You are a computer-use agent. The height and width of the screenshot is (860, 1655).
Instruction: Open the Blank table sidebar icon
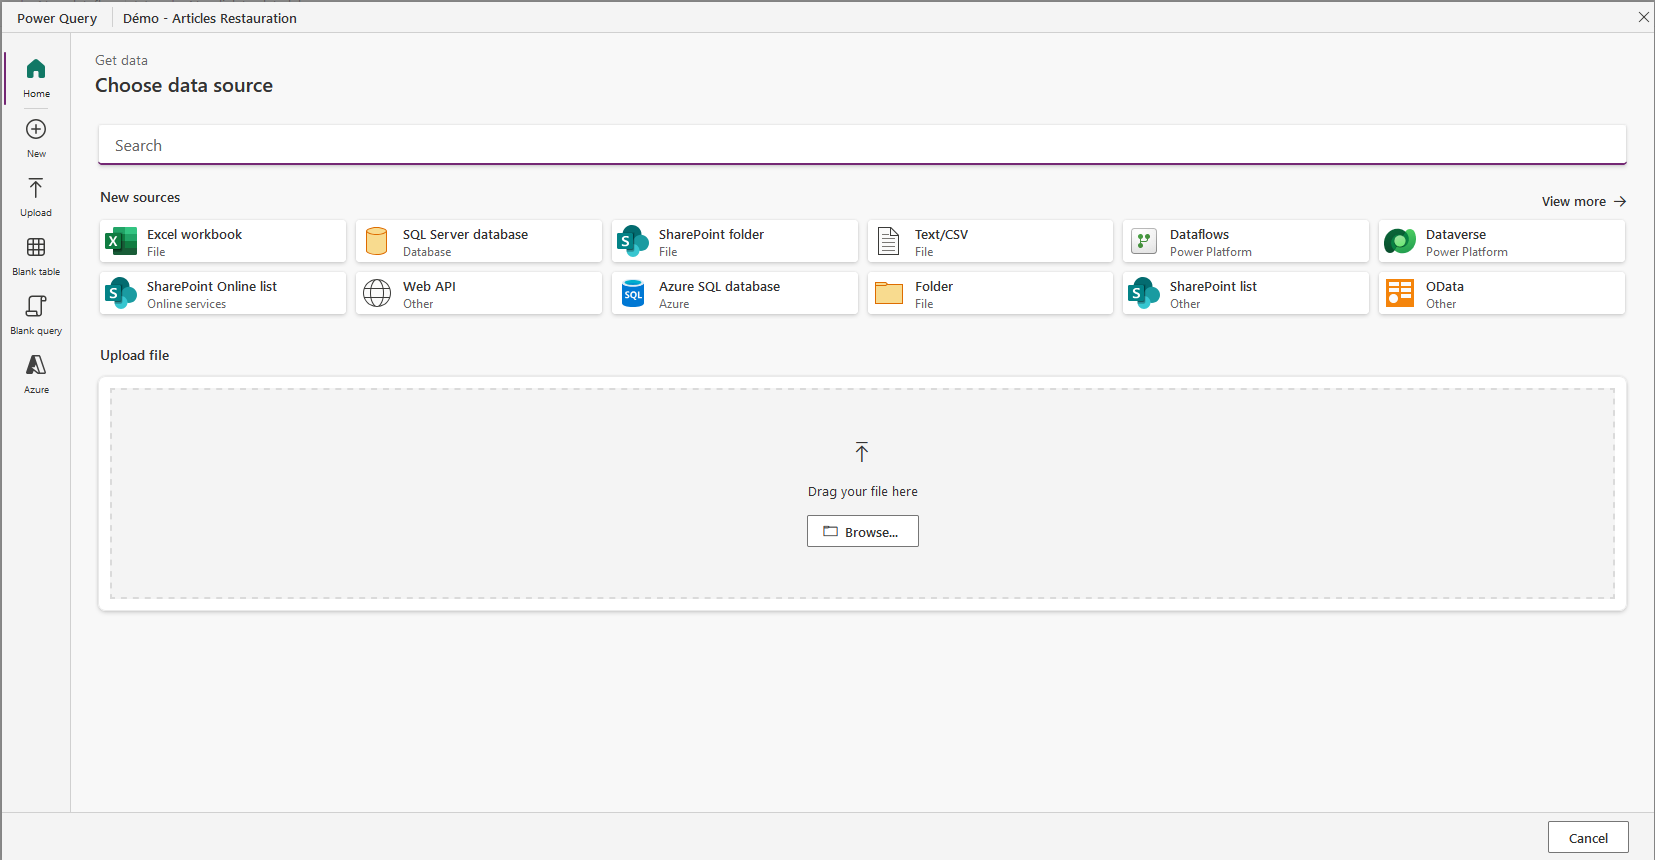[x=36, y=247]
